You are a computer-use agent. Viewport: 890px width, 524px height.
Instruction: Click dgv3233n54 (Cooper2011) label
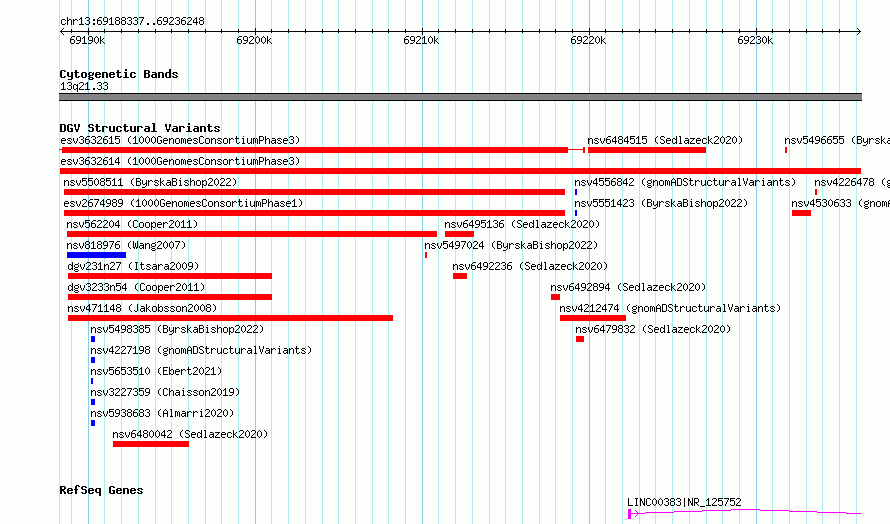pos(136,287)
